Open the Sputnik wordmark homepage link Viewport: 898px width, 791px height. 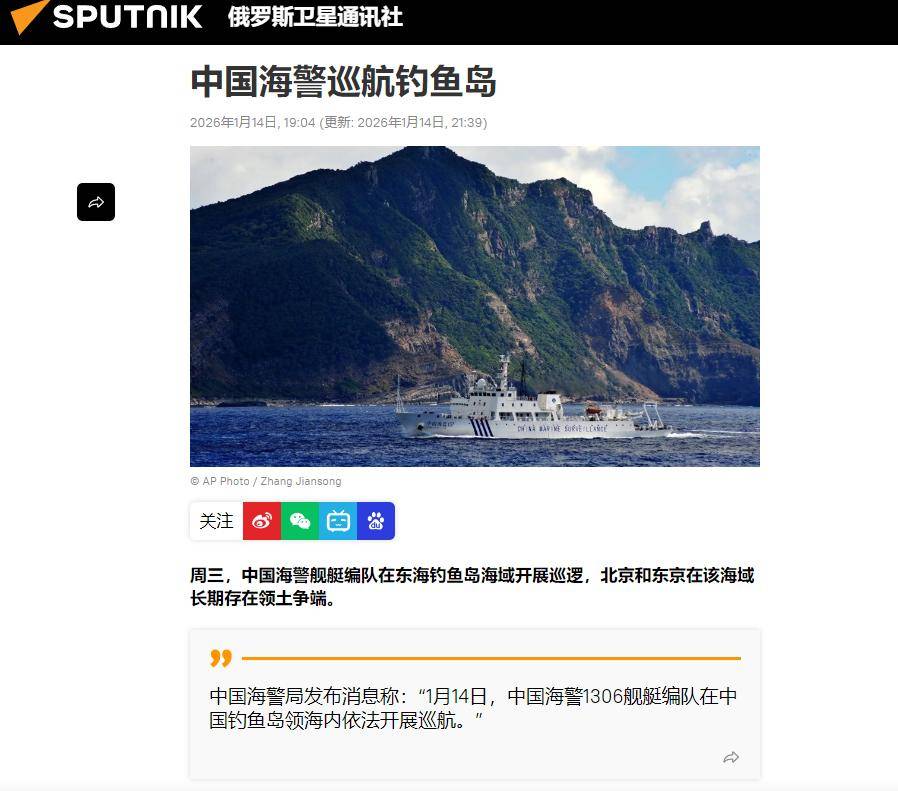click(x=127, y=17)
